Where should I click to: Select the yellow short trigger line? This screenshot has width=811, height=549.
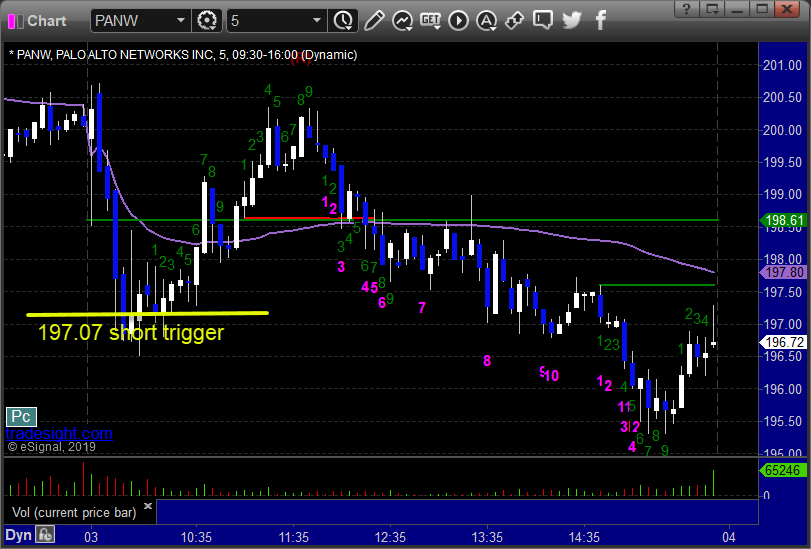click(147, 314)
